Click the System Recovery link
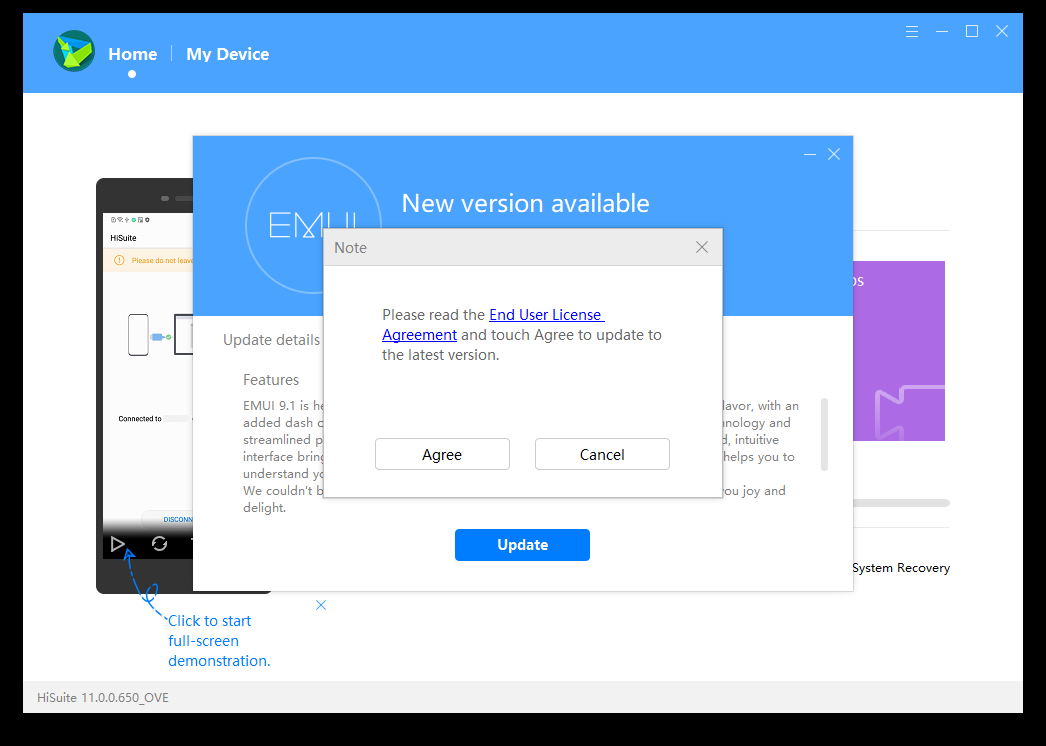This screenshot has width=1046, height=746. [x=901, y=568]
